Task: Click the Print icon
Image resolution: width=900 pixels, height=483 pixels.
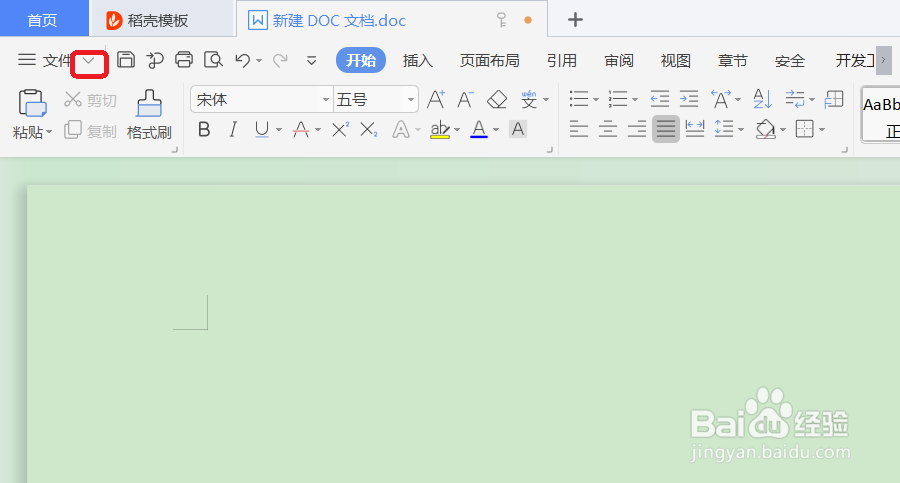Action: pos(184,60)
